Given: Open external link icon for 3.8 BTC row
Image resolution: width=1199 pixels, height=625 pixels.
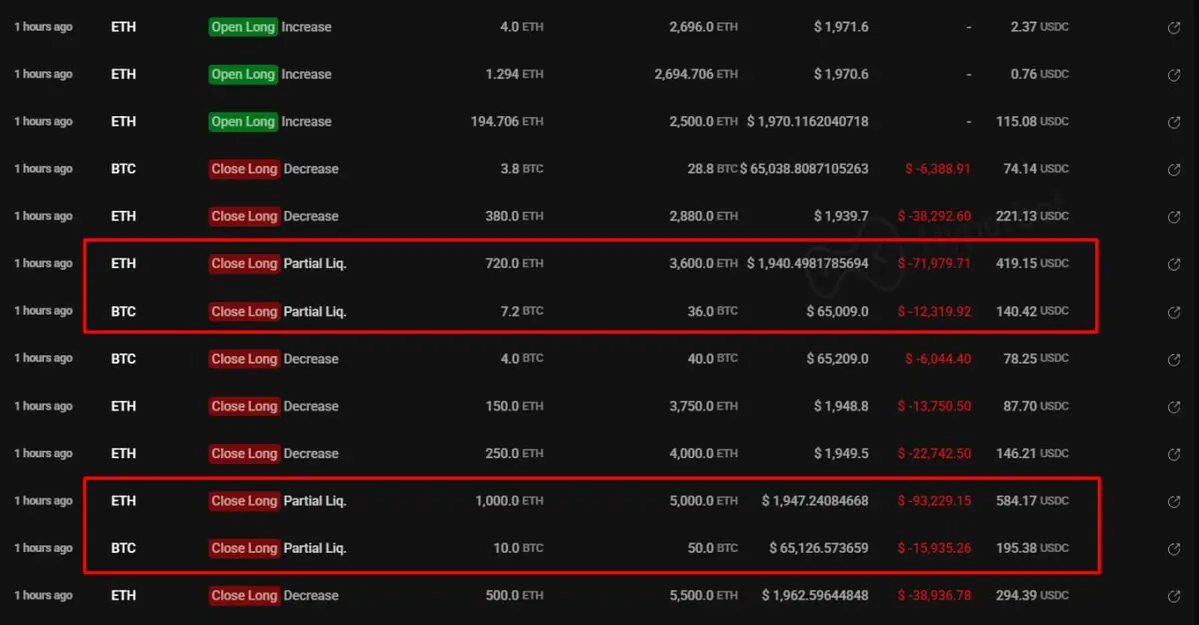Looking at the screenshot, I should (1174, 170).
